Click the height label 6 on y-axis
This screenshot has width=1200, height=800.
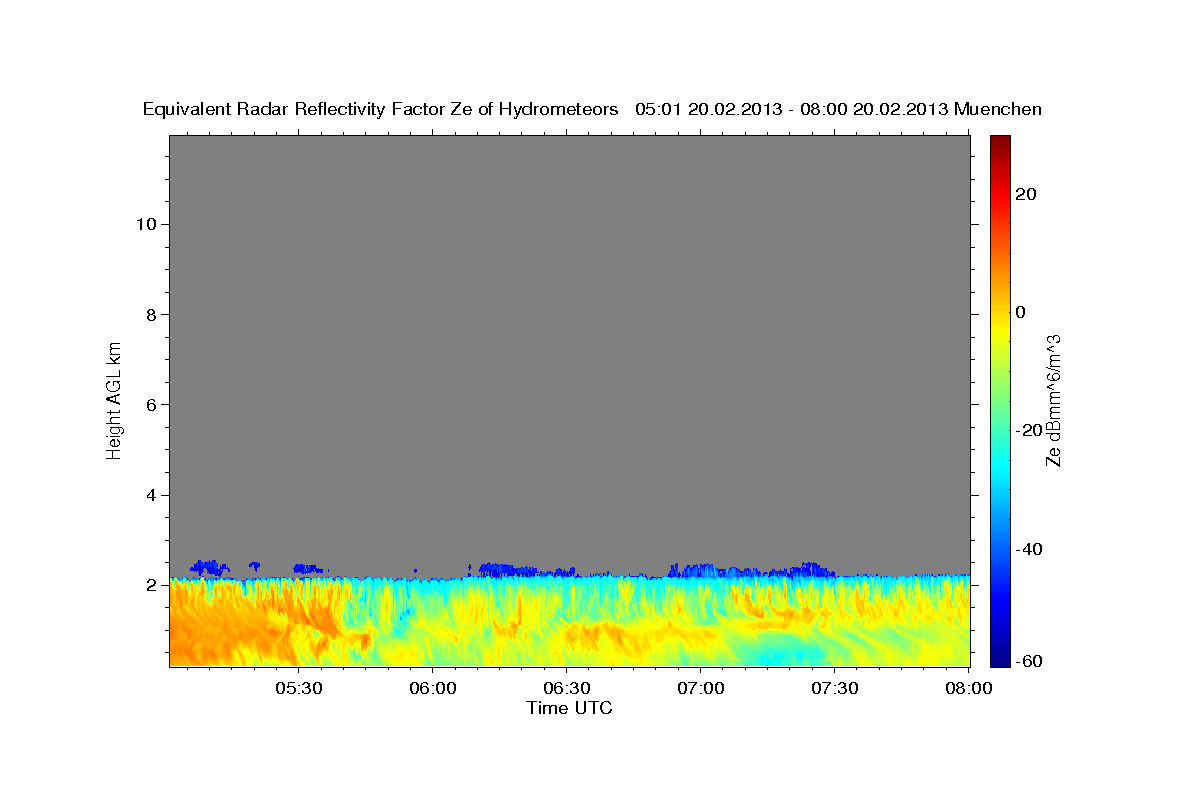(x=149, y=404)
